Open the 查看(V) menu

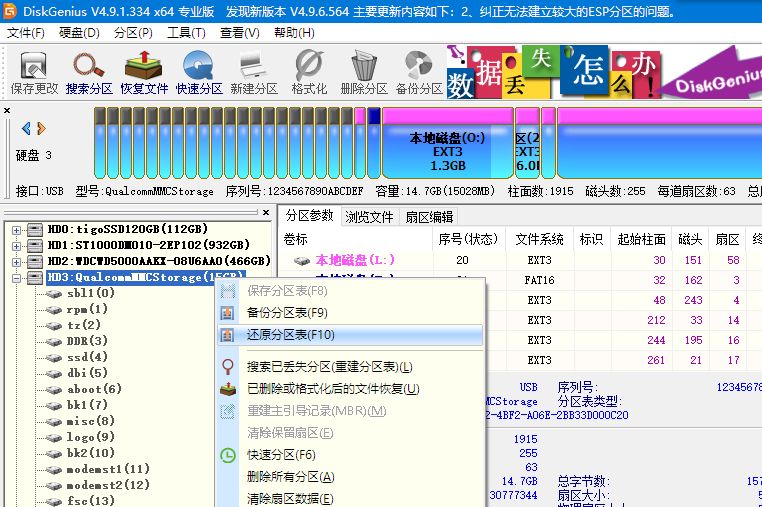tap(240, 33)
